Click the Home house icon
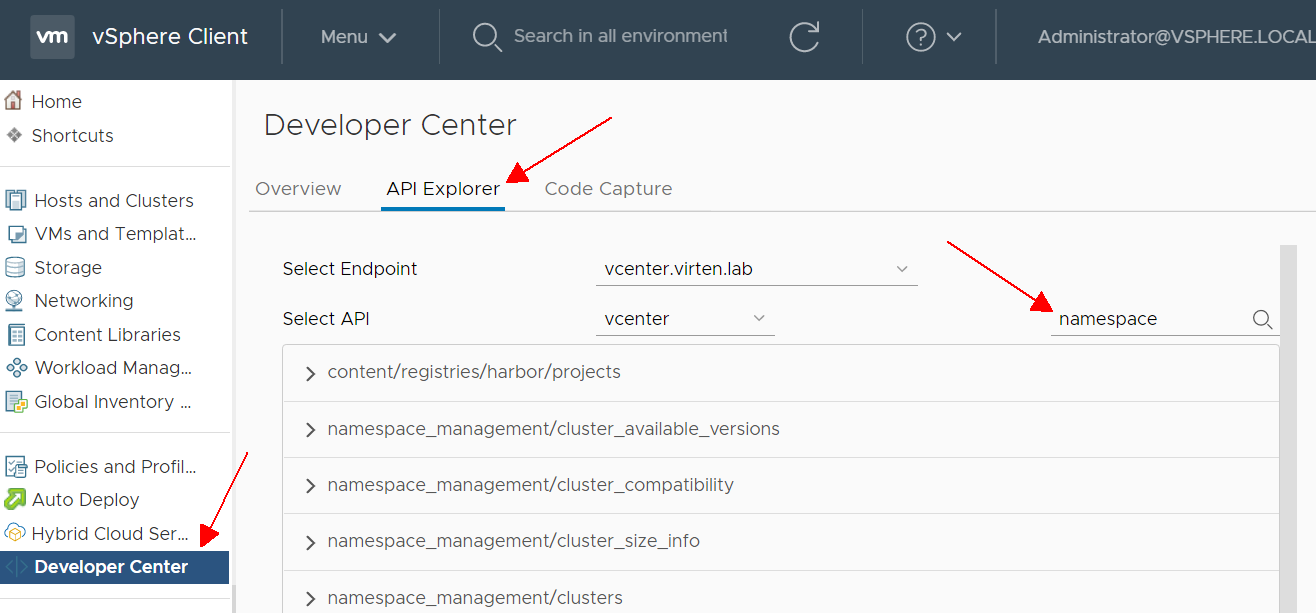Viewport: 1316px width, 613px height. tap(13, 101)
